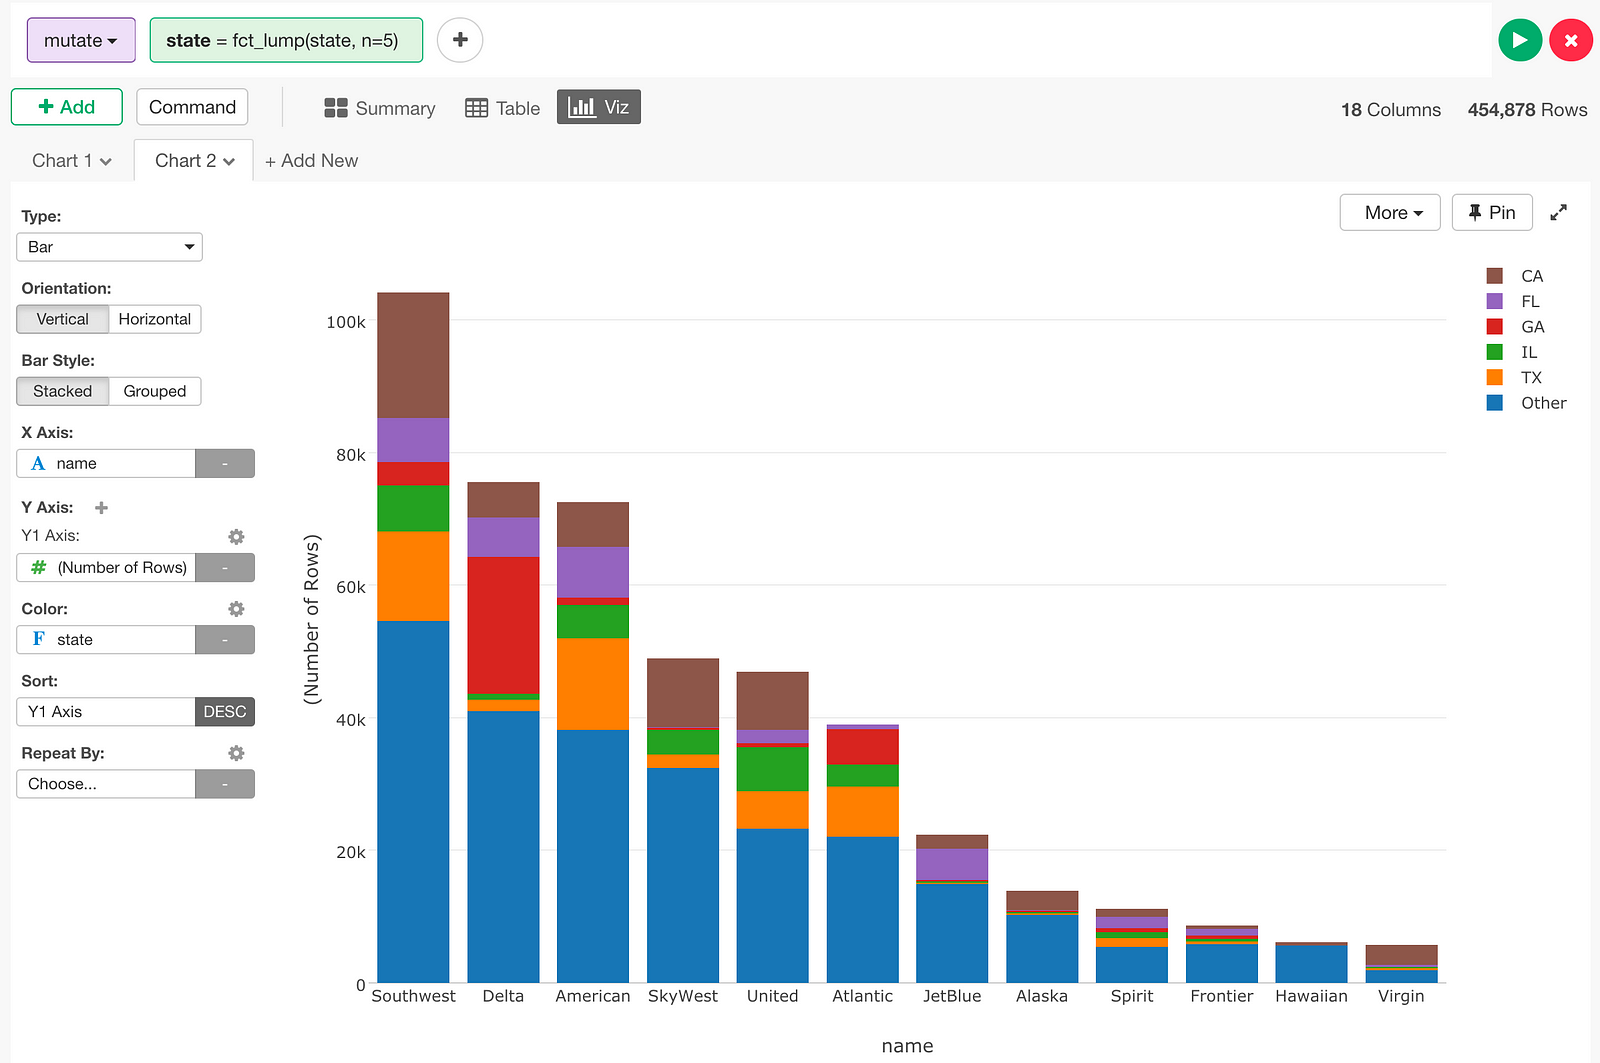The height and width of the screenshot is (1063, 1600).
Task: Click the 18 Columns label
Action: coord(1391,110)
